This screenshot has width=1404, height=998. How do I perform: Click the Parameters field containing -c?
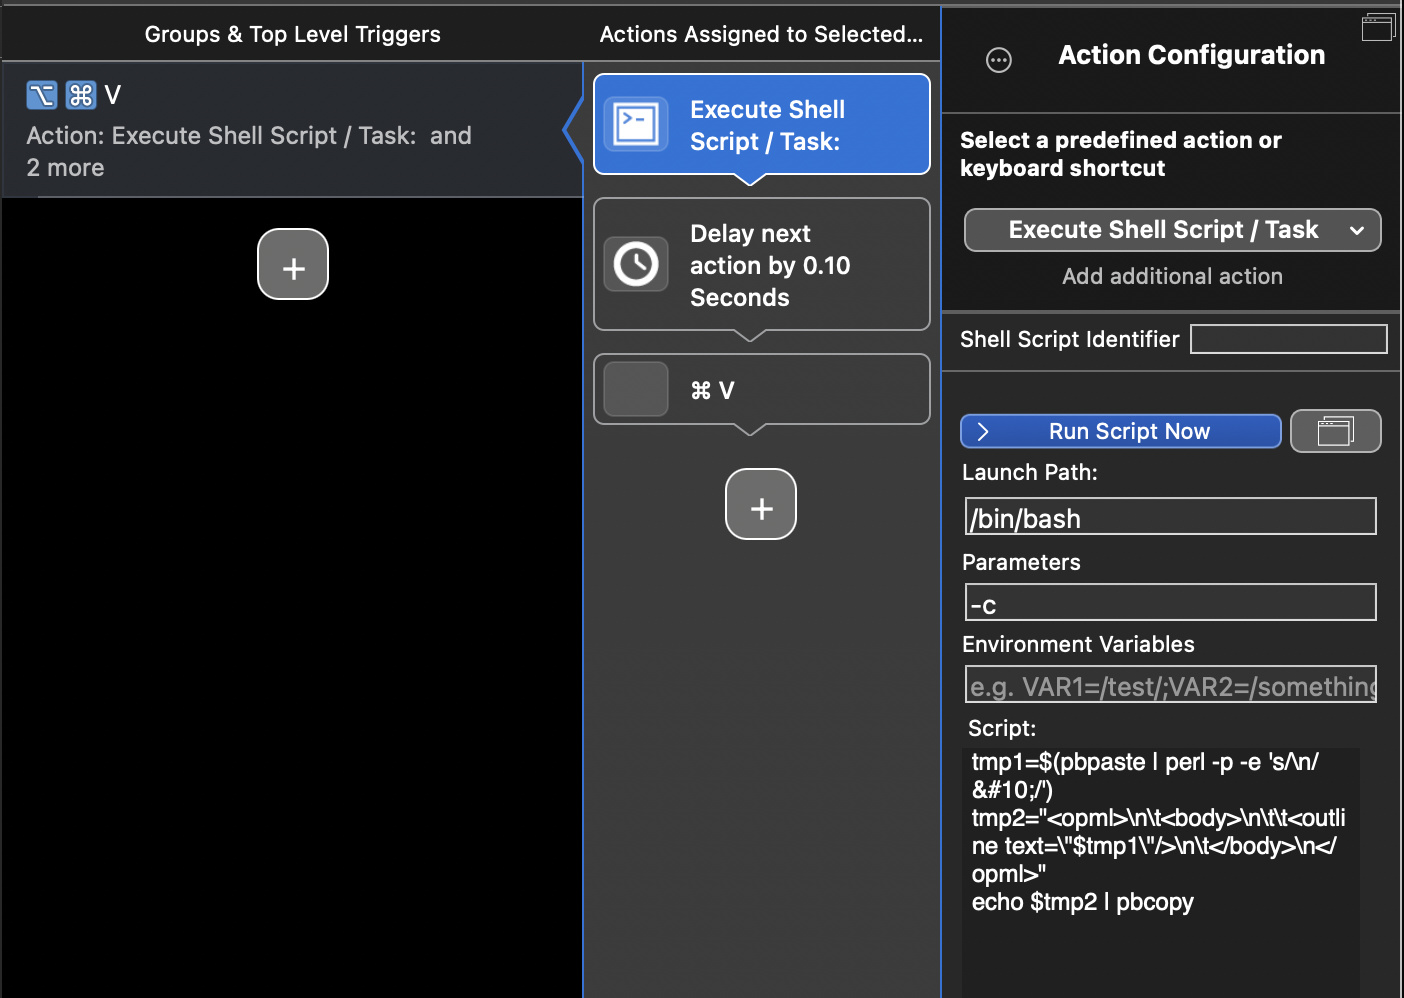tap(1170, 603)
